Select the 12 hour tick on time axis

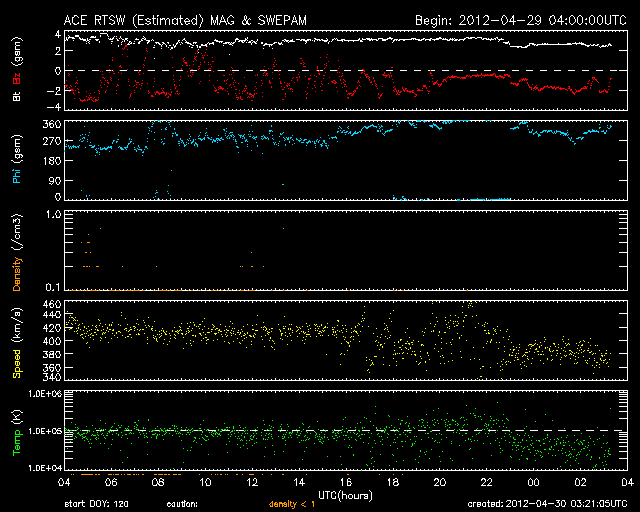tap(252, 482)
